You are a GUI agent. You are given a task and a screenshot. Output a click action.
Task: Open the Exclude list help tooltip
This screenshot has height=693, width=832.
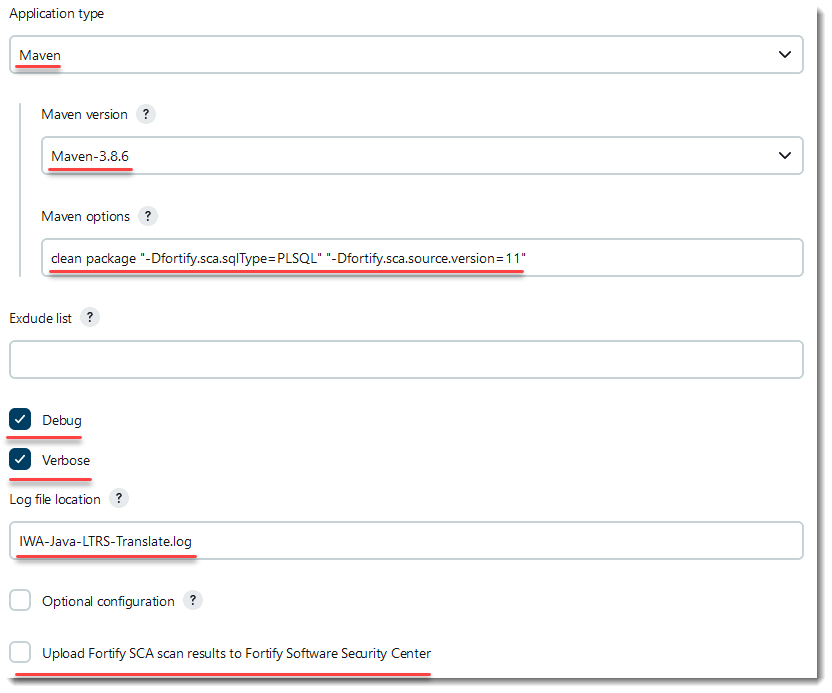click(89, 317)
